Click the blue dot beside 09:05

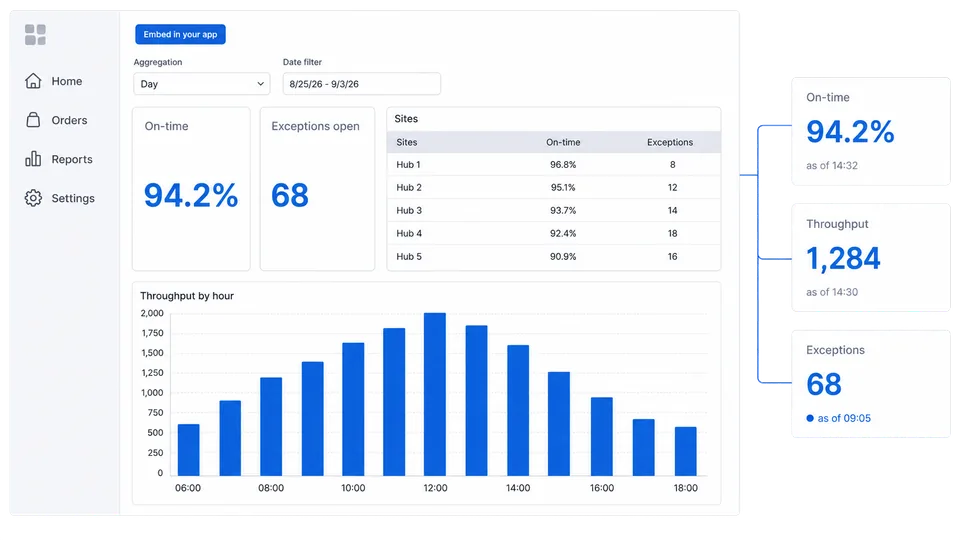tap(810, 418)
